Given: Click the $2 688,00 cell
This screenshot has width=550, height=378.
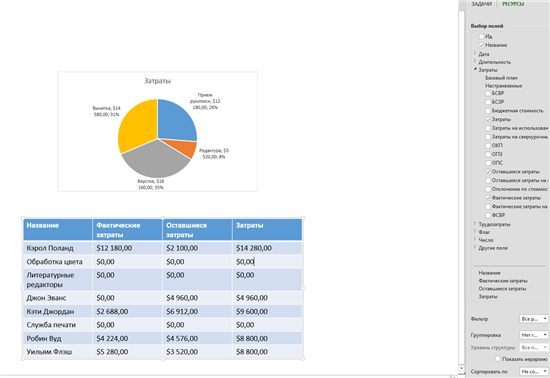Looking at the screenshot, I should [x=127, y=311].
